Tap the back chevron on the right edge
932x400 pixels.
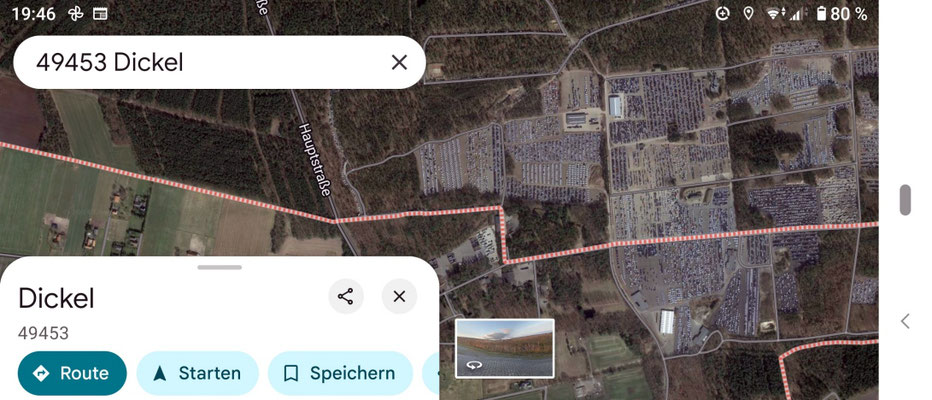click(x=905, y=322)
